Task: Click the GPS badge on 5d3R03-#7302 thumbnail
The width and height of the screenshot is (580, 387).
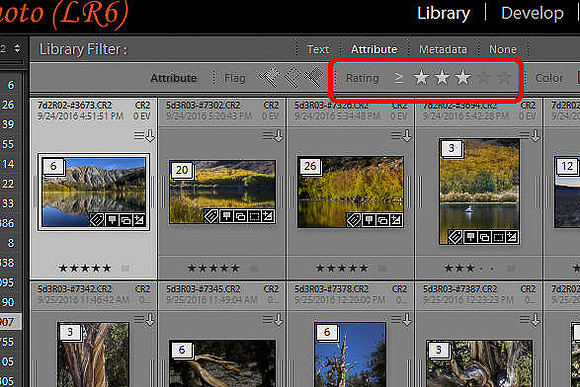Action: [x=226, y=216]
